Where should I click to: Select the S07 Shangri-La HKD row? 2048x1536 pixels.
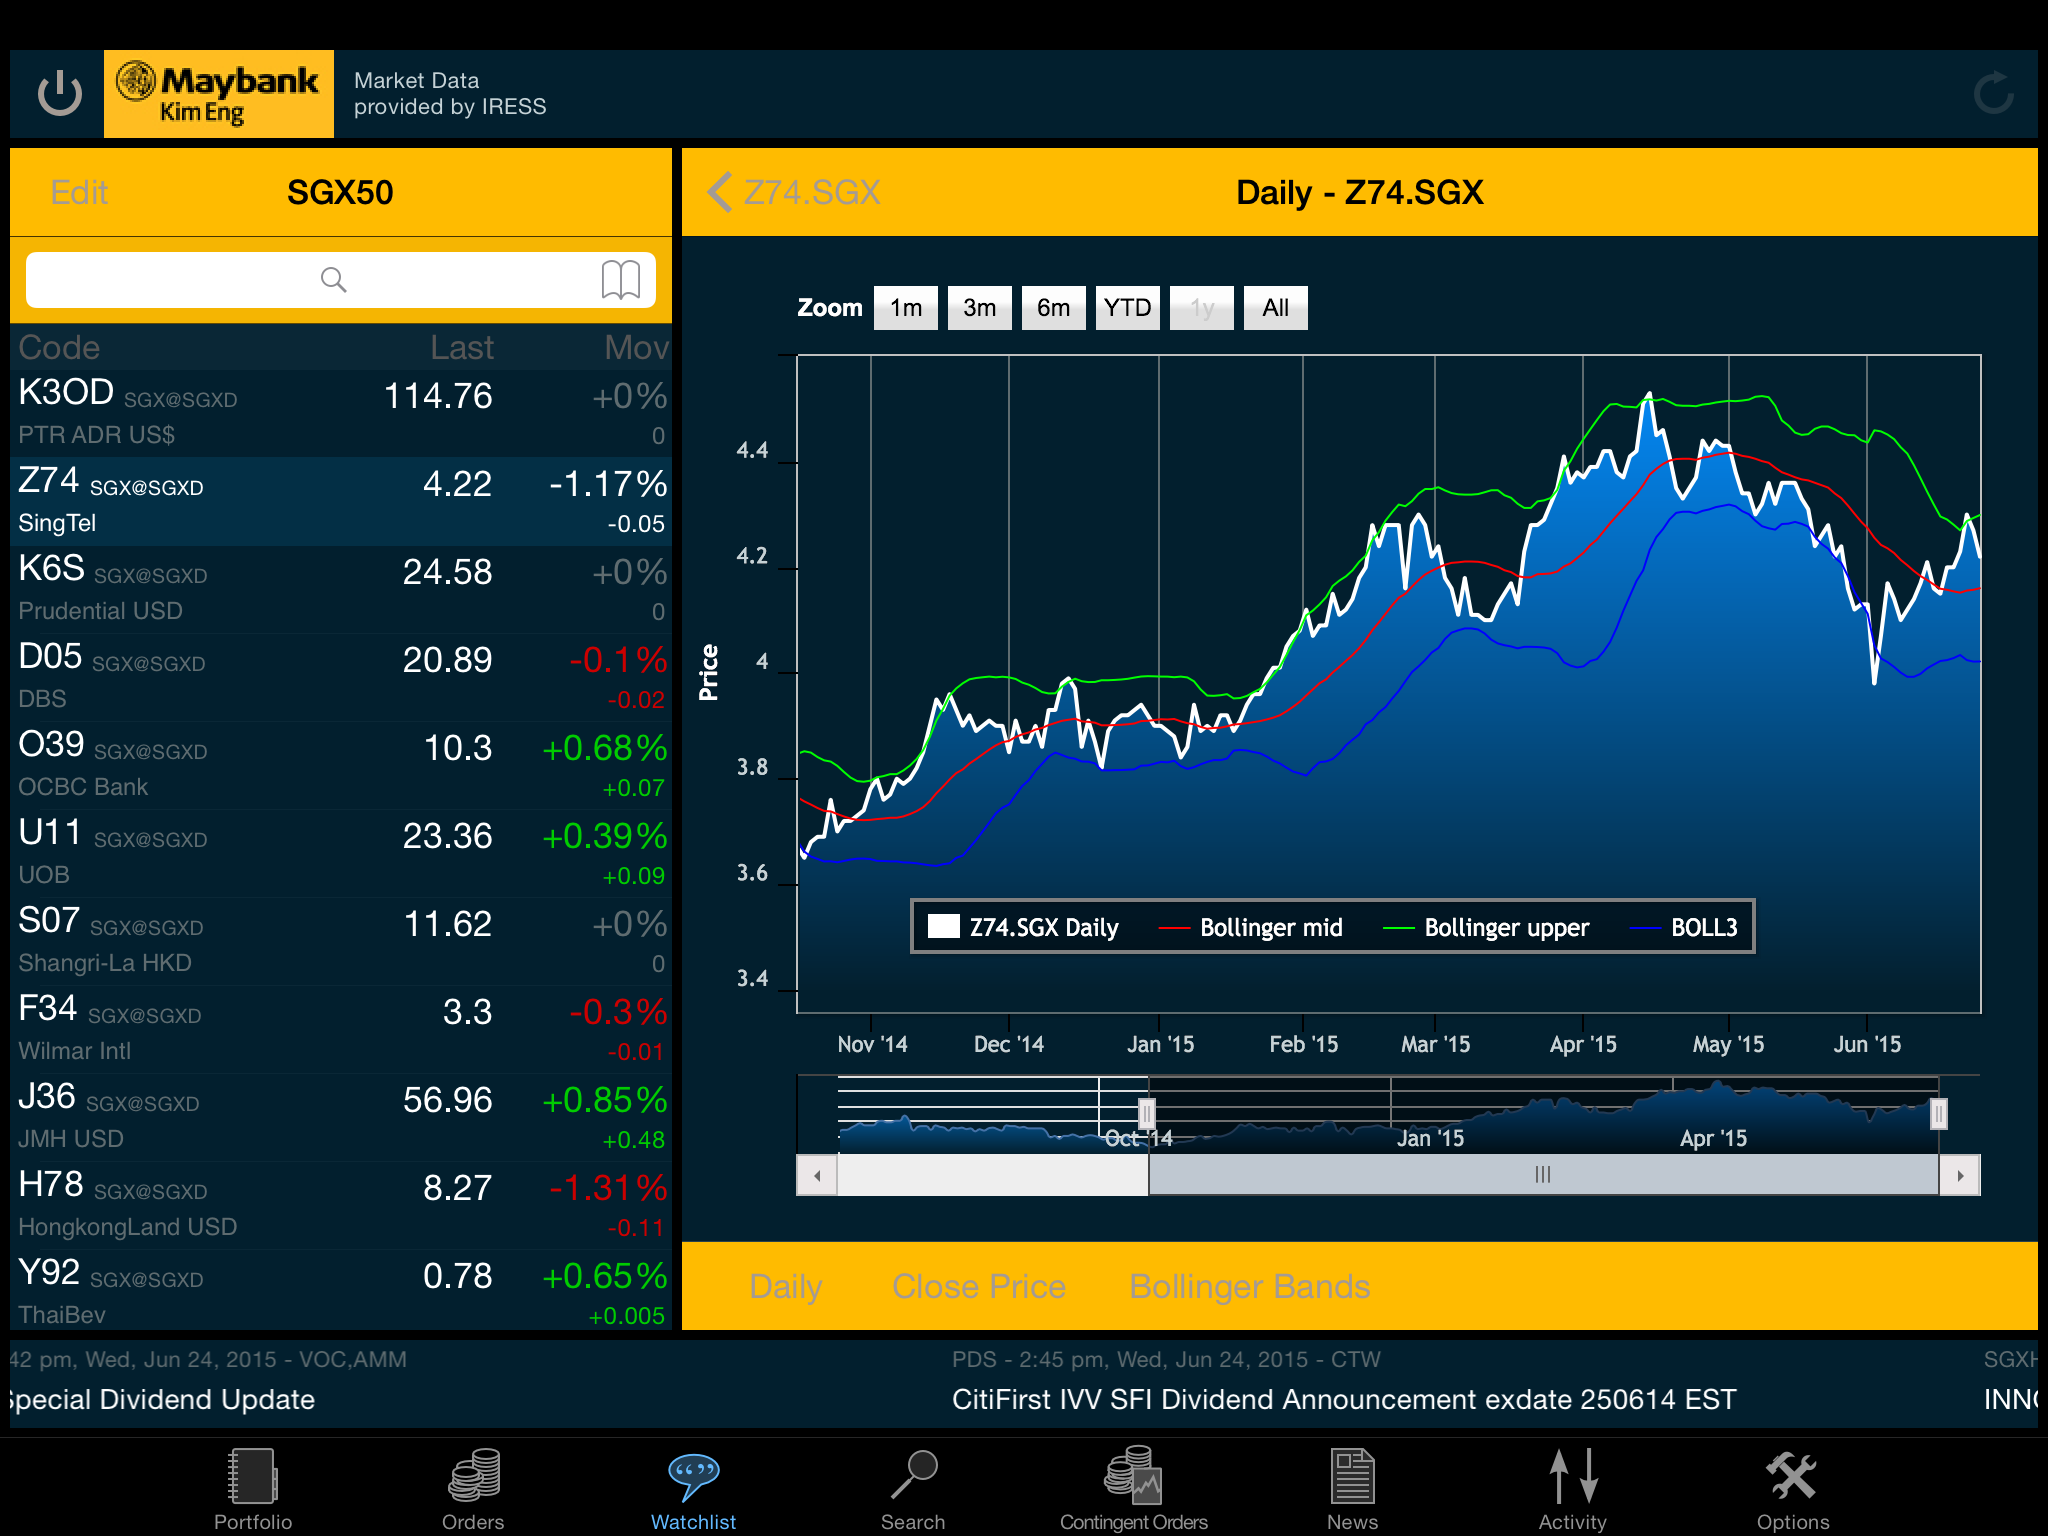(x=341, y=942)
